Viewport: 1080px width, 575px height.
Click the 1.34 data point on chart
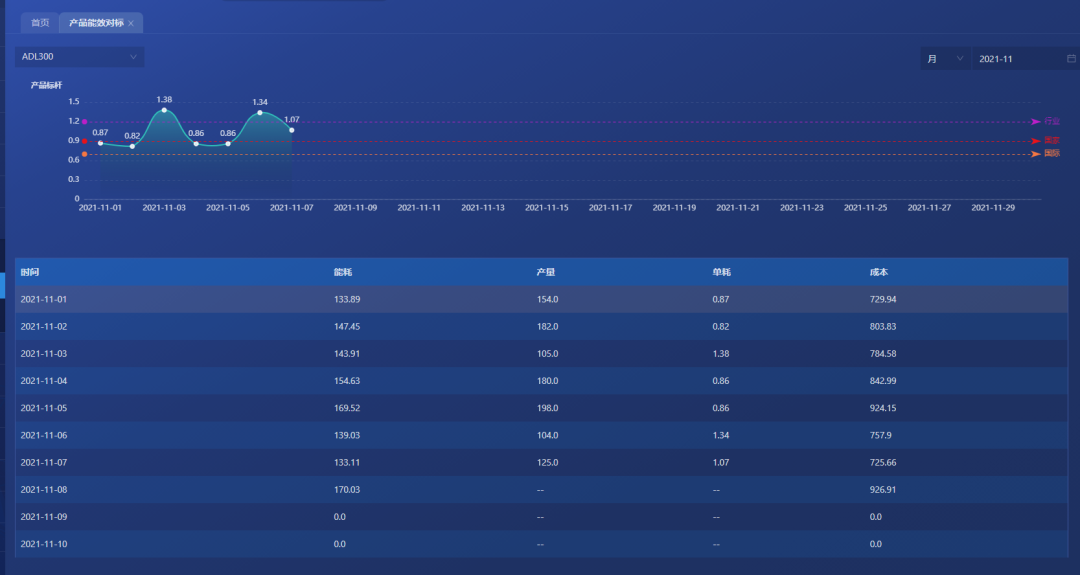click(260, 113)
